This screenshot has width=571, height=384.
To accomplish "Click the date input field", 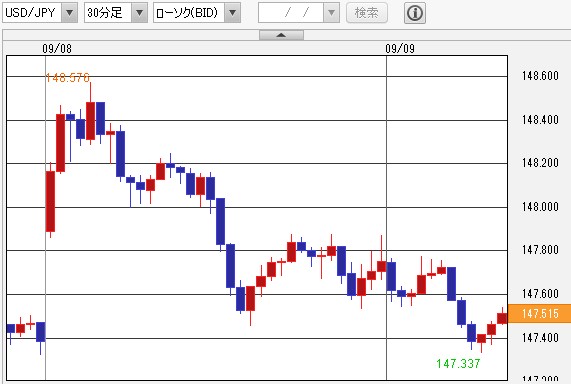I will click(291, 13).
